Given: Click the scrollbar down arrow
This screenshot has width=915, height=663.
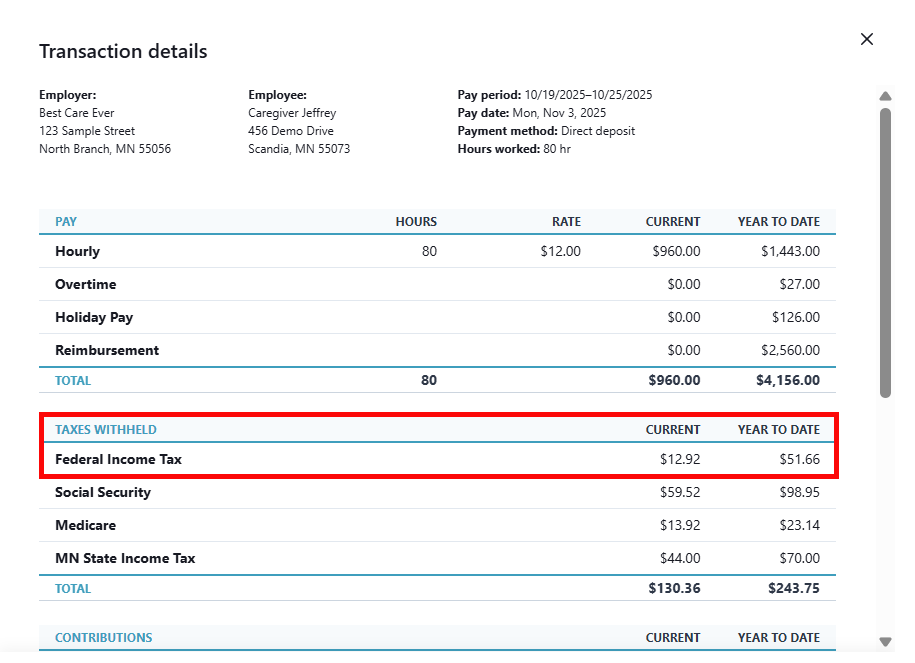Looking at the screenshot, I should point(885,641).
